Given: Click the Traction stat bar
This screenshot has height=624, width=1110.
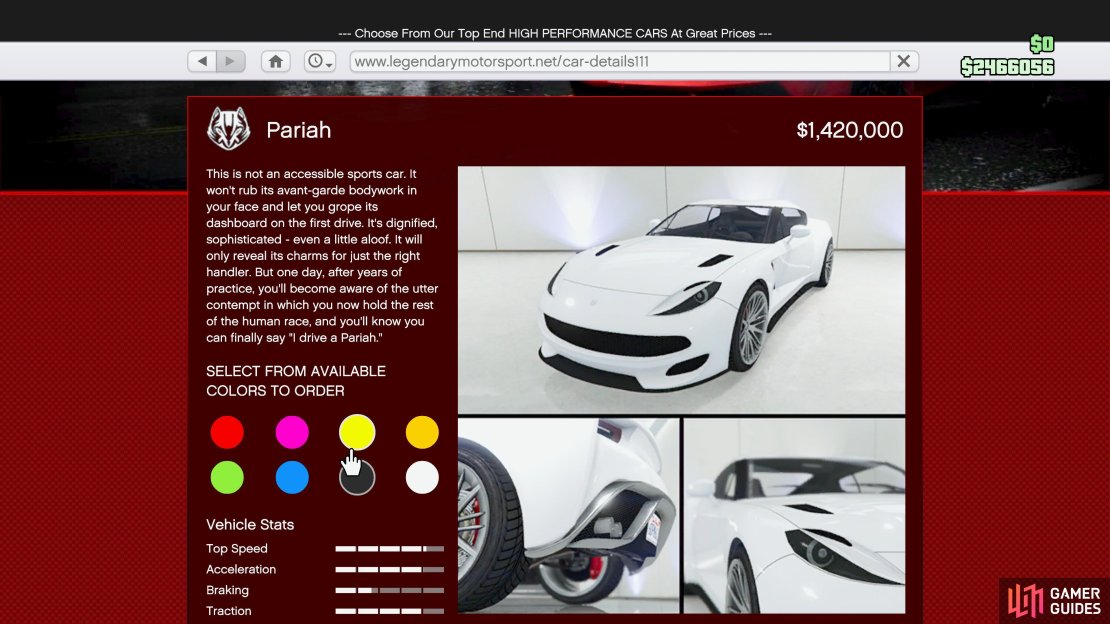Looking at the screenshot, I should (389, 611).
